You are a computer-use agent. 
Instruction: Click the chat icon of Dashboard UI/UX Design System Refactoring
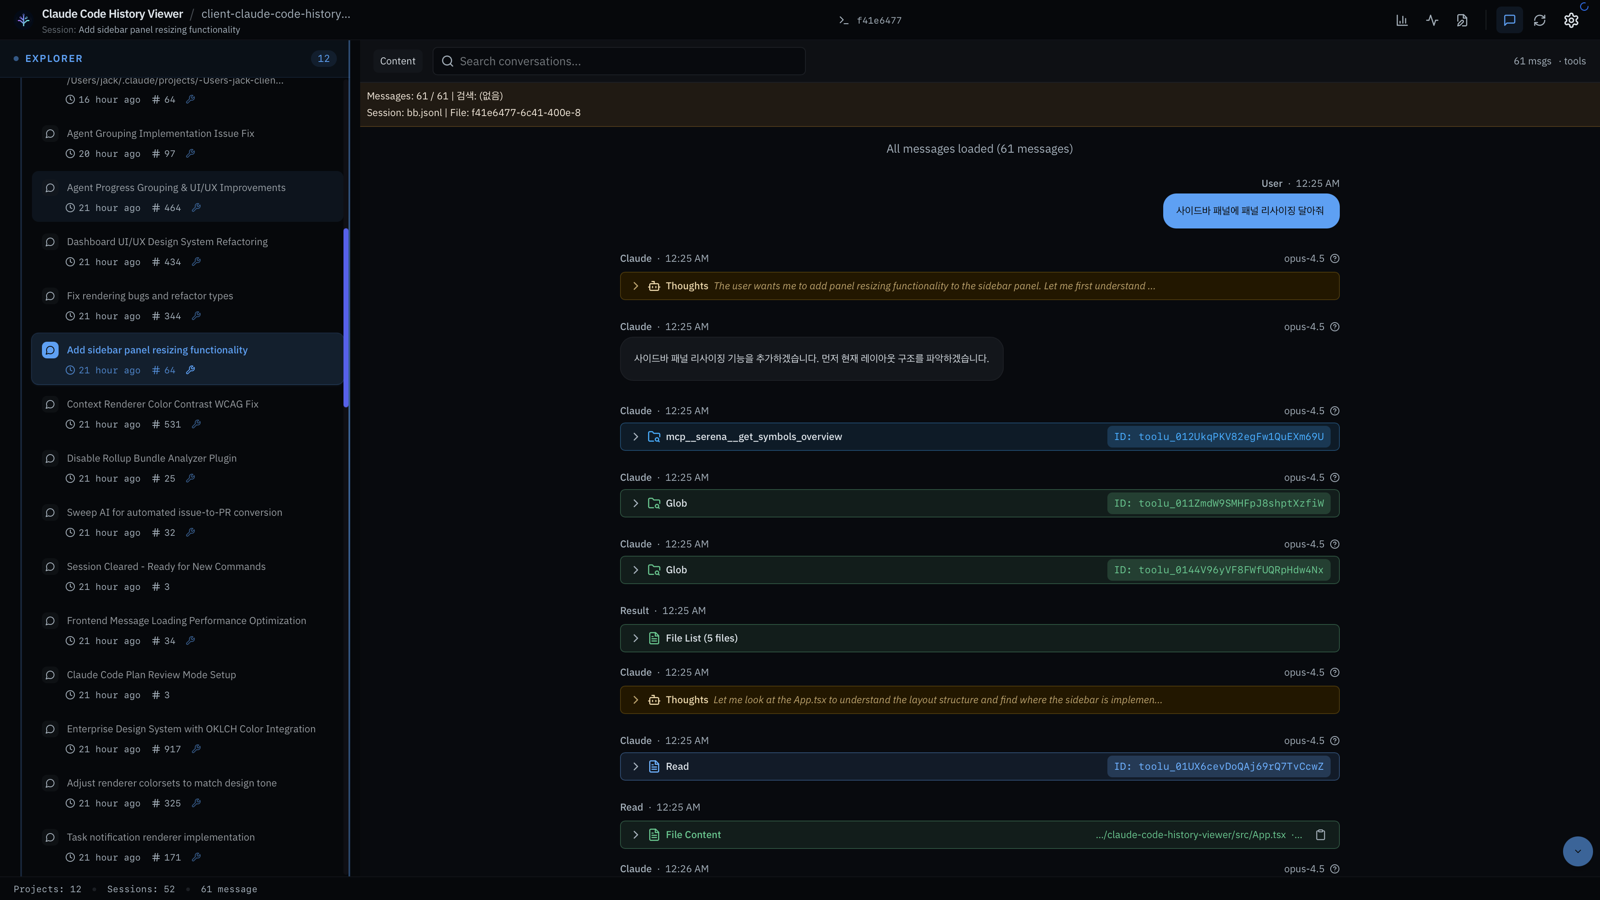pos(50,242)
